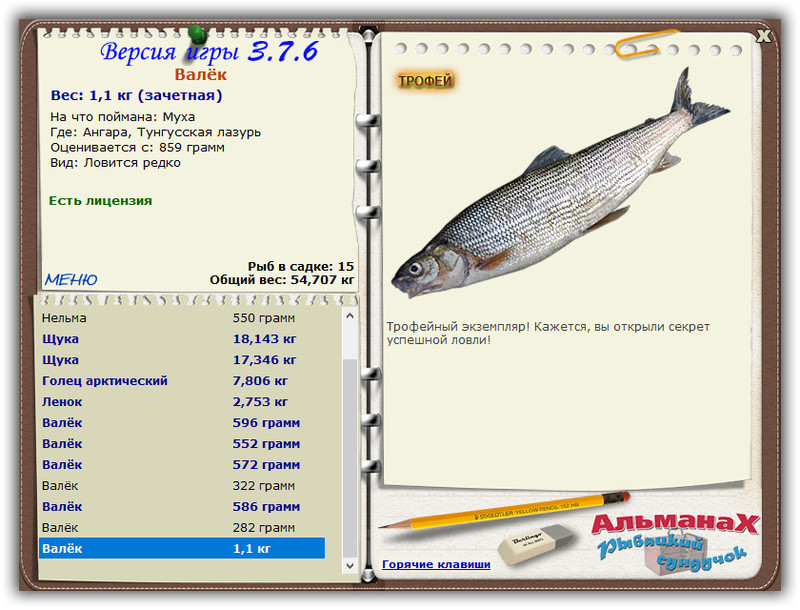The height and width of the screenshot is (610, 800).
Task: Select the Валёк 572 грамм row
Action: coord(182,464)
